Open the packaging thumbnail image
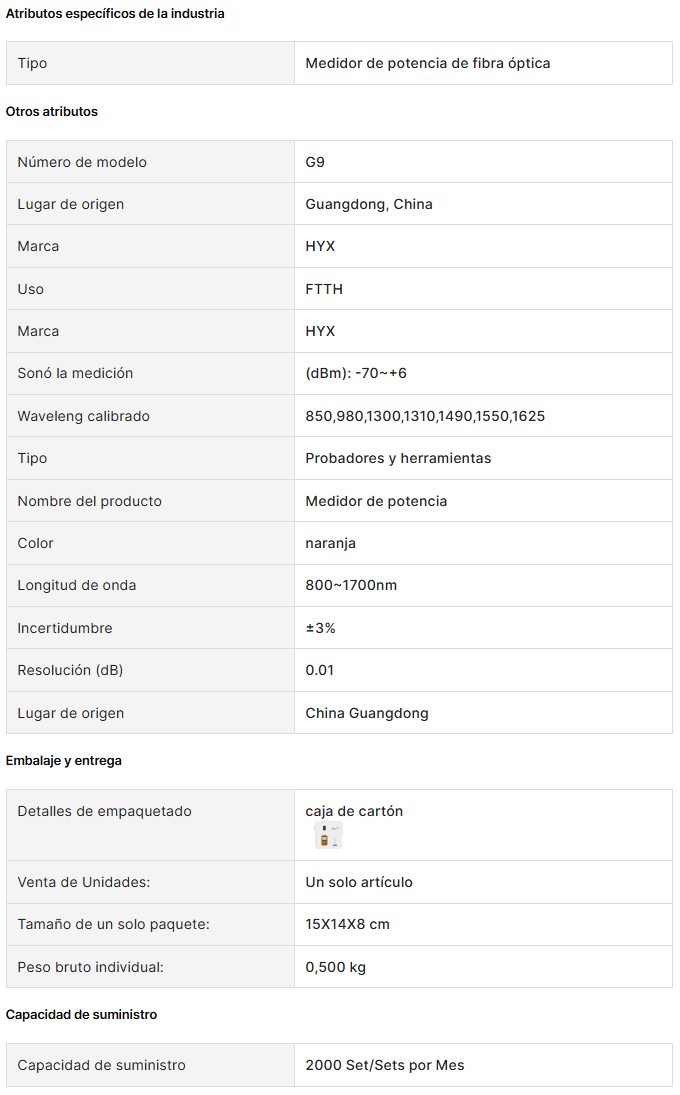 click(328, 835)
